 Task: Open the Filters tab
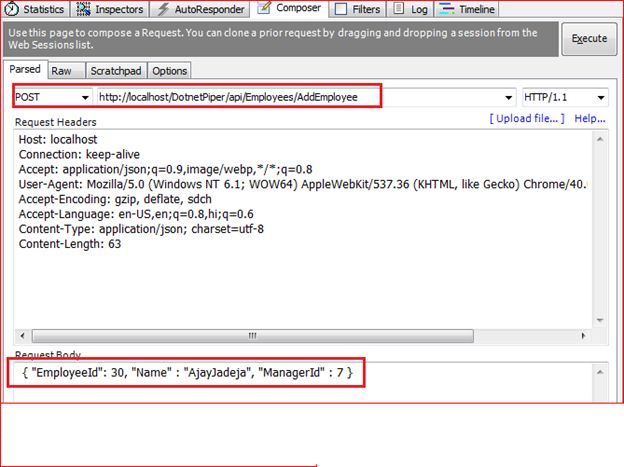(357, 9)
